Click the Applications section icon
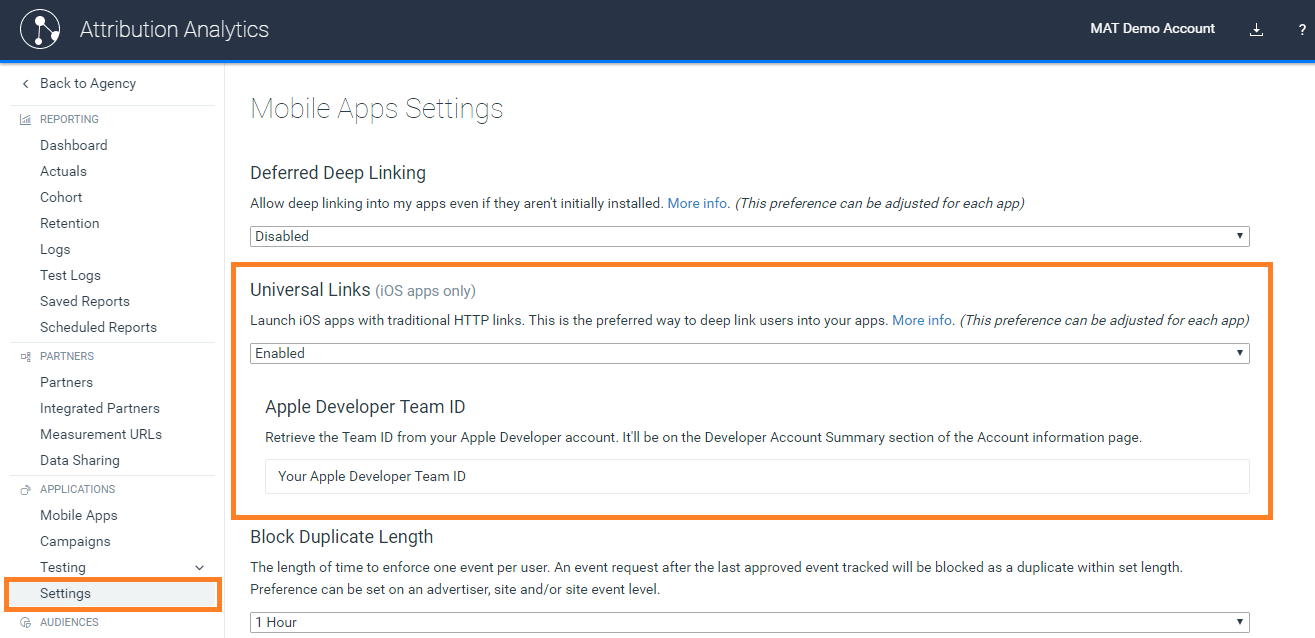The height and width of the screenshot is (638, 1315). (x=26, y=490)
